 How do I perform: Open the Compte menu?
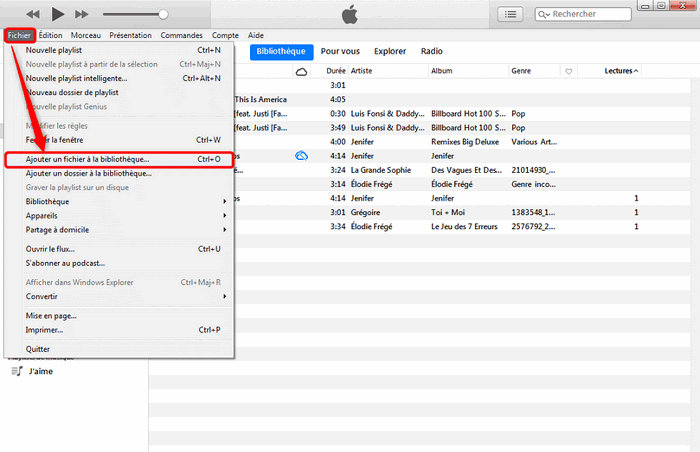[x=225, y=35]
